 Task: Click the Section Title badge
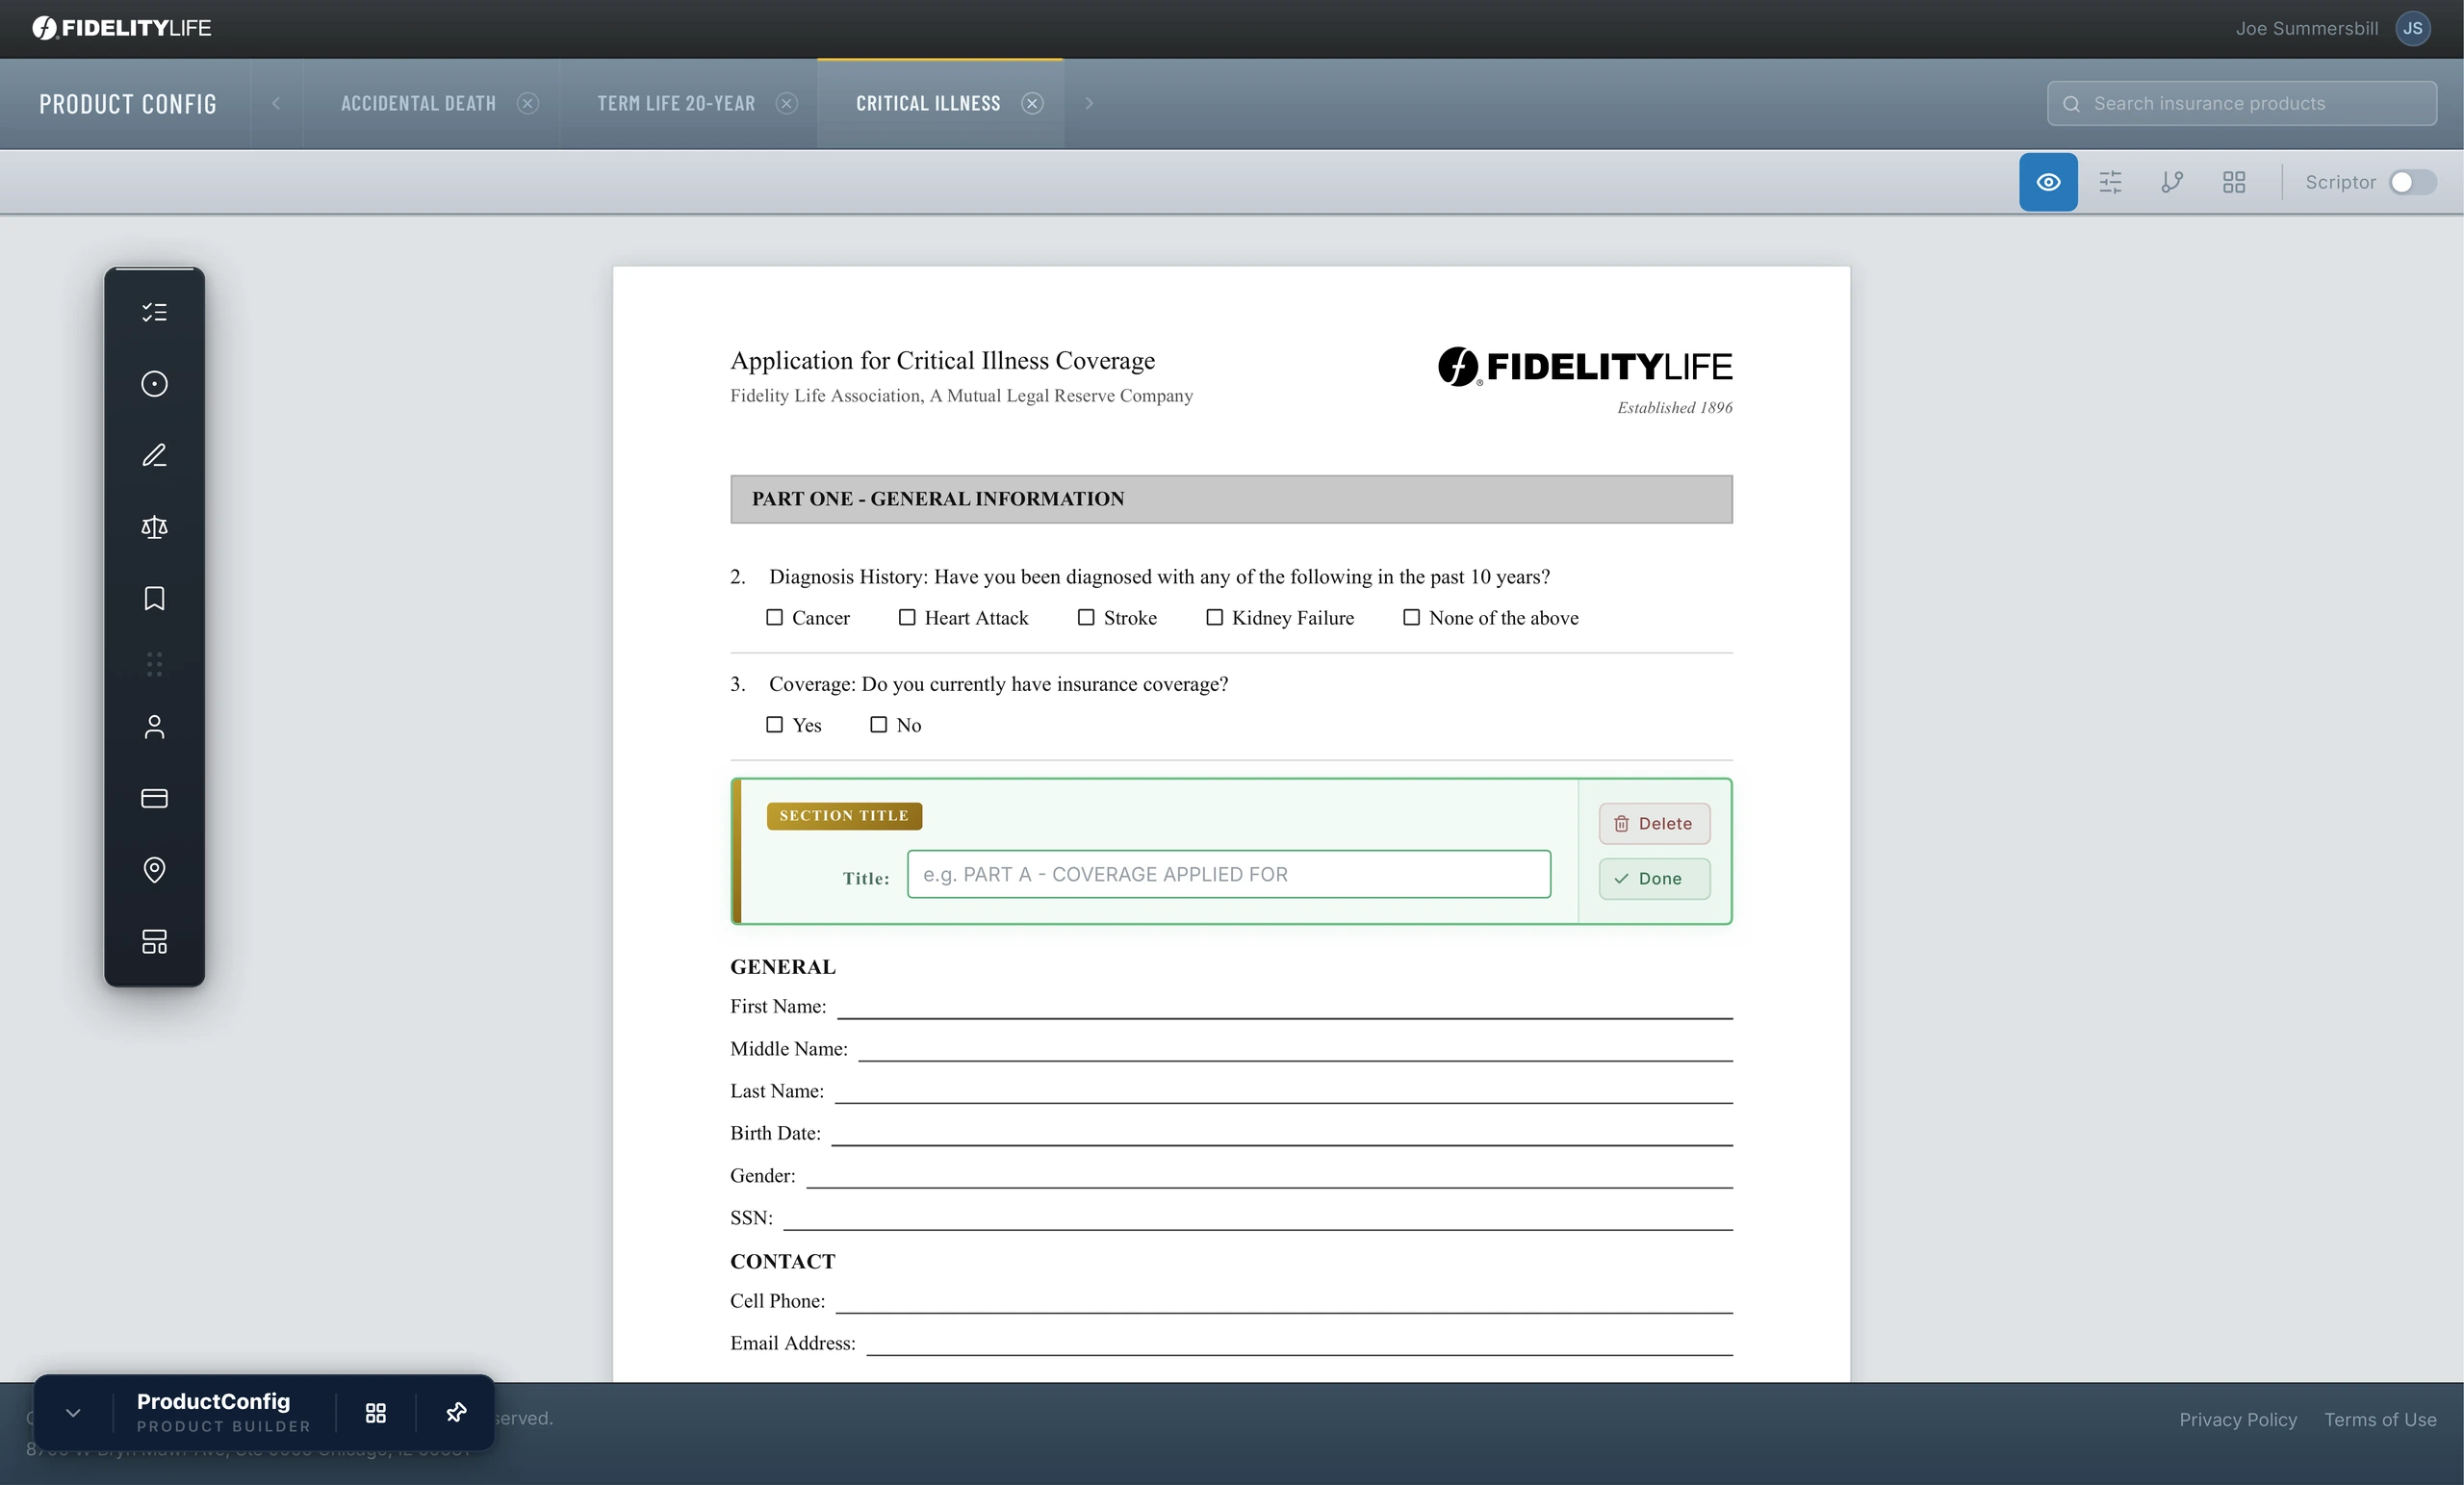(x=844, y=816)
